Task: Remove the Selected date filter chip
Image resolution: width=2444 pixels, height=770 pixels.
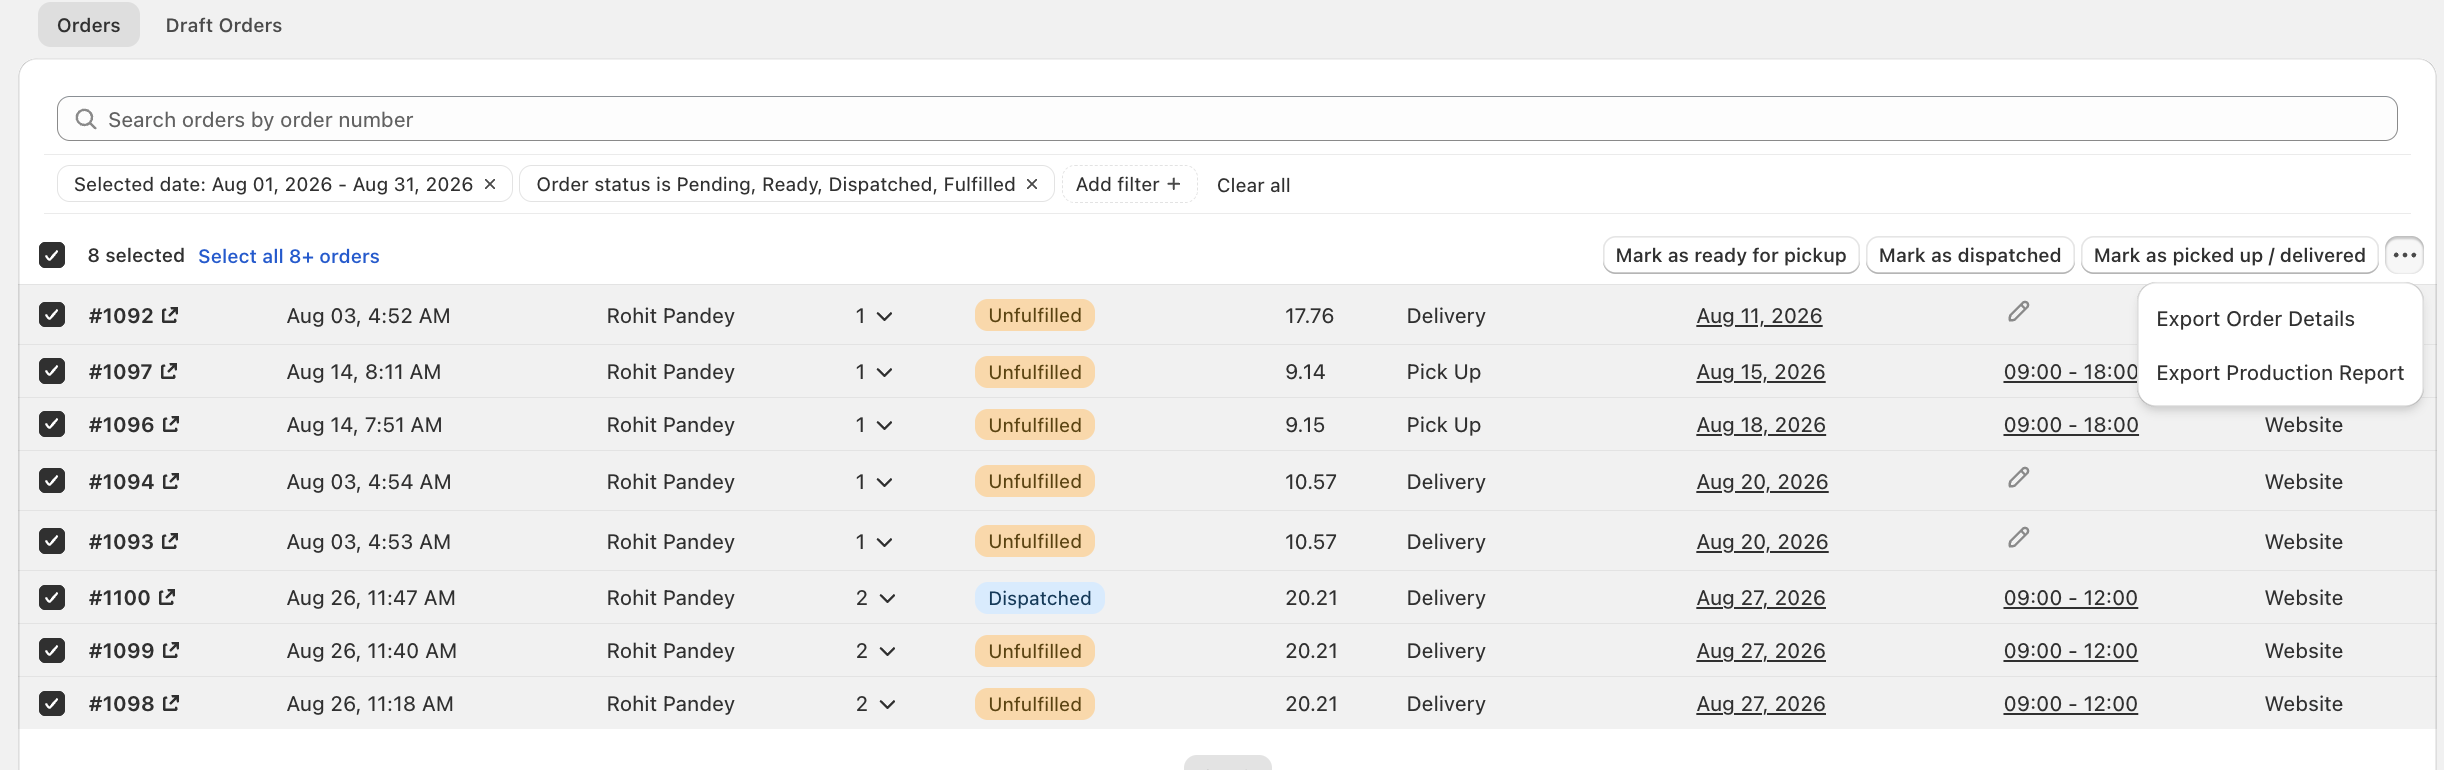Action: (x=490, y=184)
